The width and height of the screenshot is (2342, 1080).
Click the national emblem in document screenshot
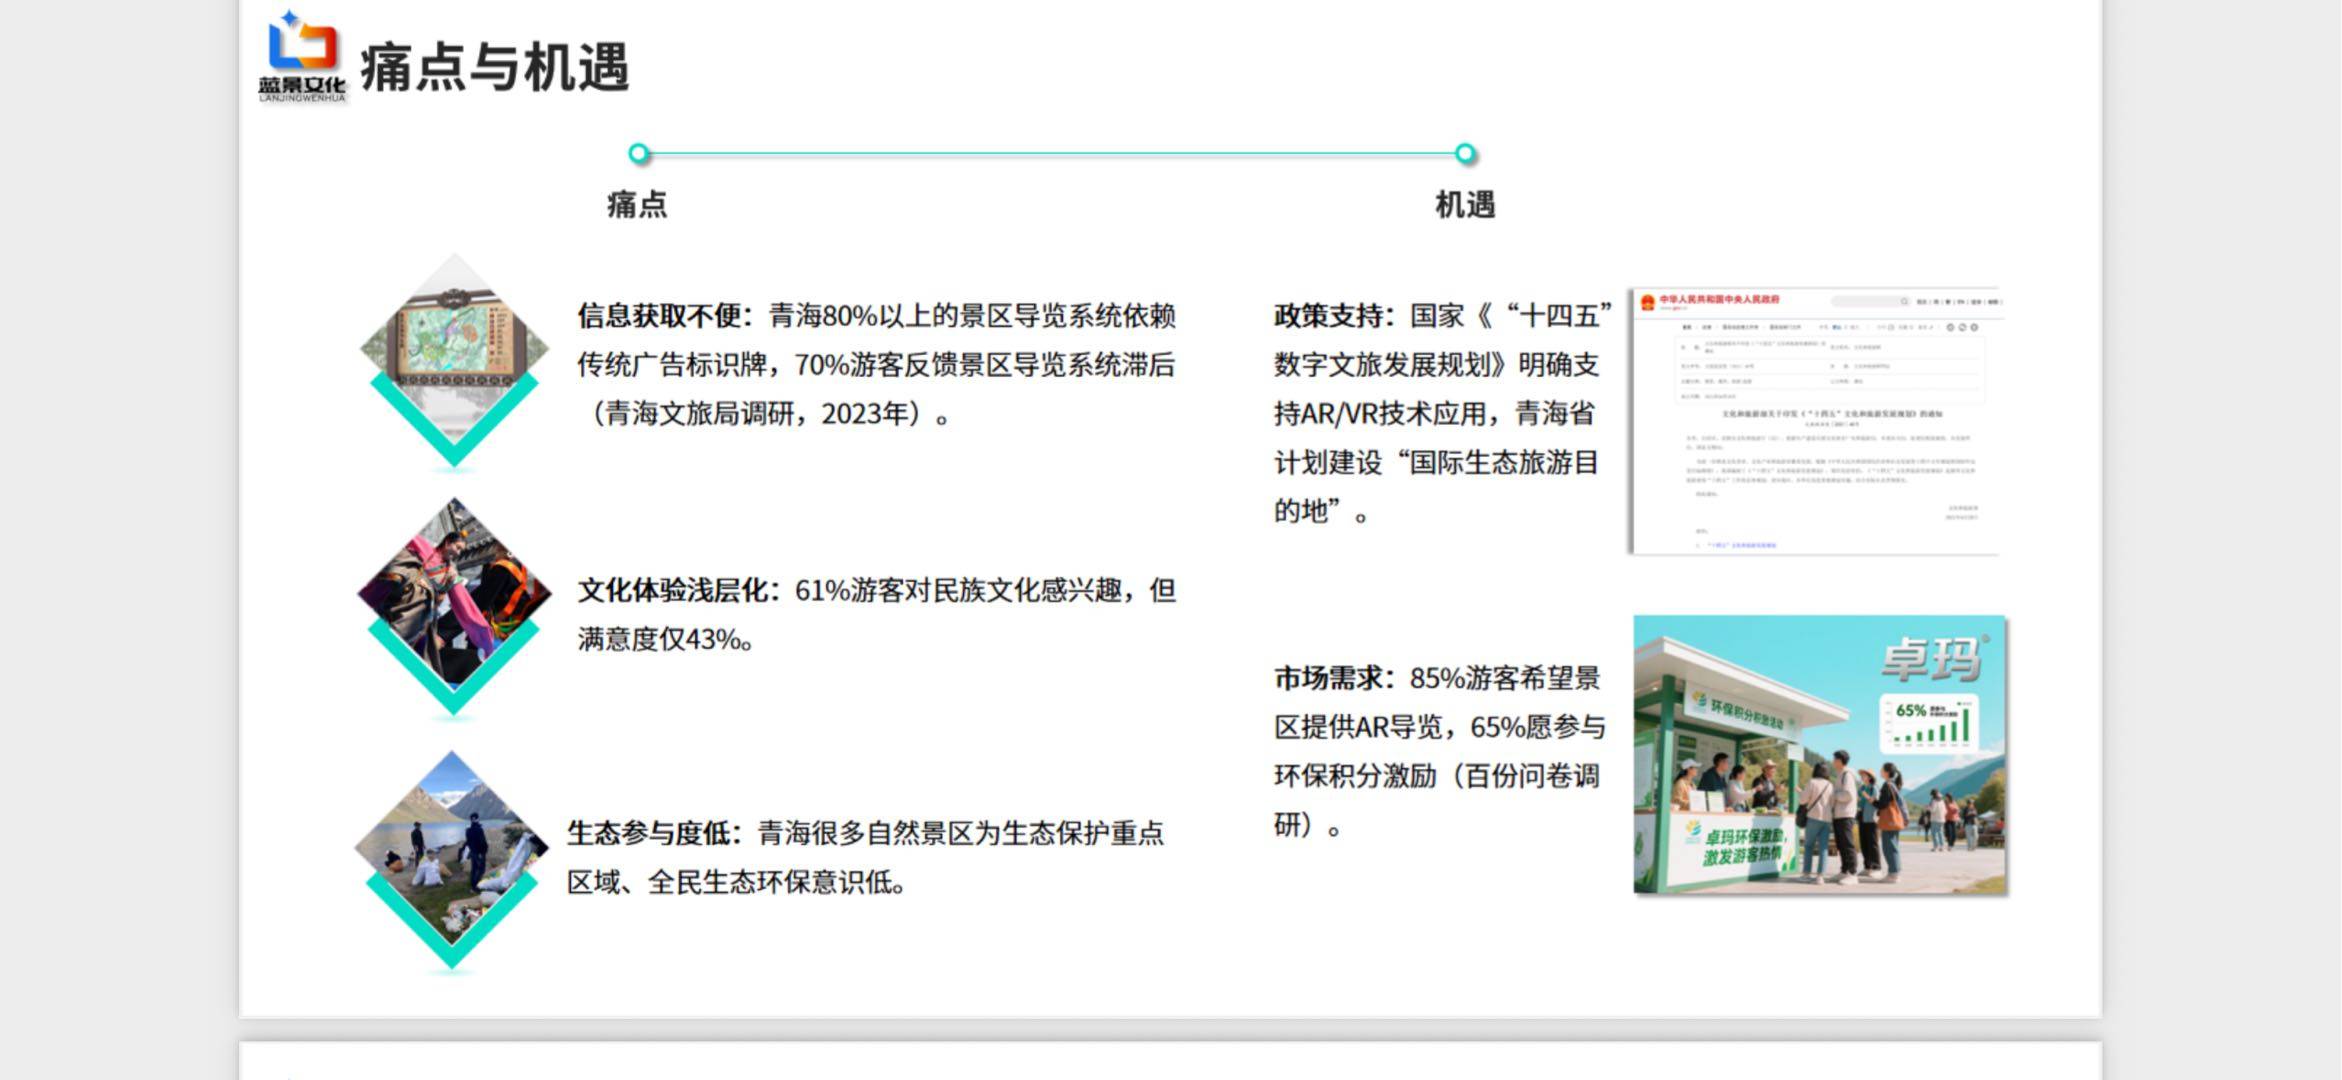(1648, 301)
